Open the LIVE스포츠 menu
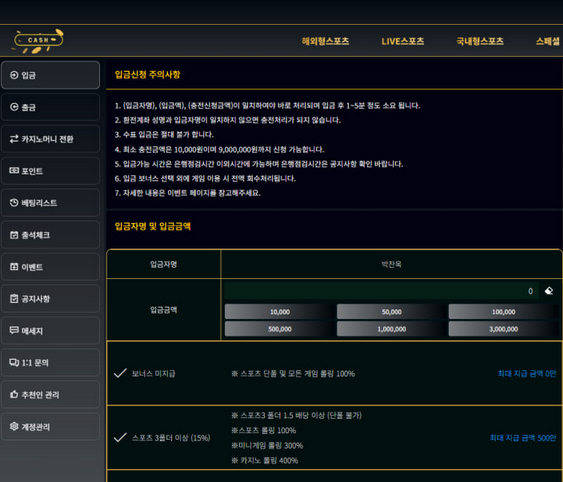 (403, 41)
